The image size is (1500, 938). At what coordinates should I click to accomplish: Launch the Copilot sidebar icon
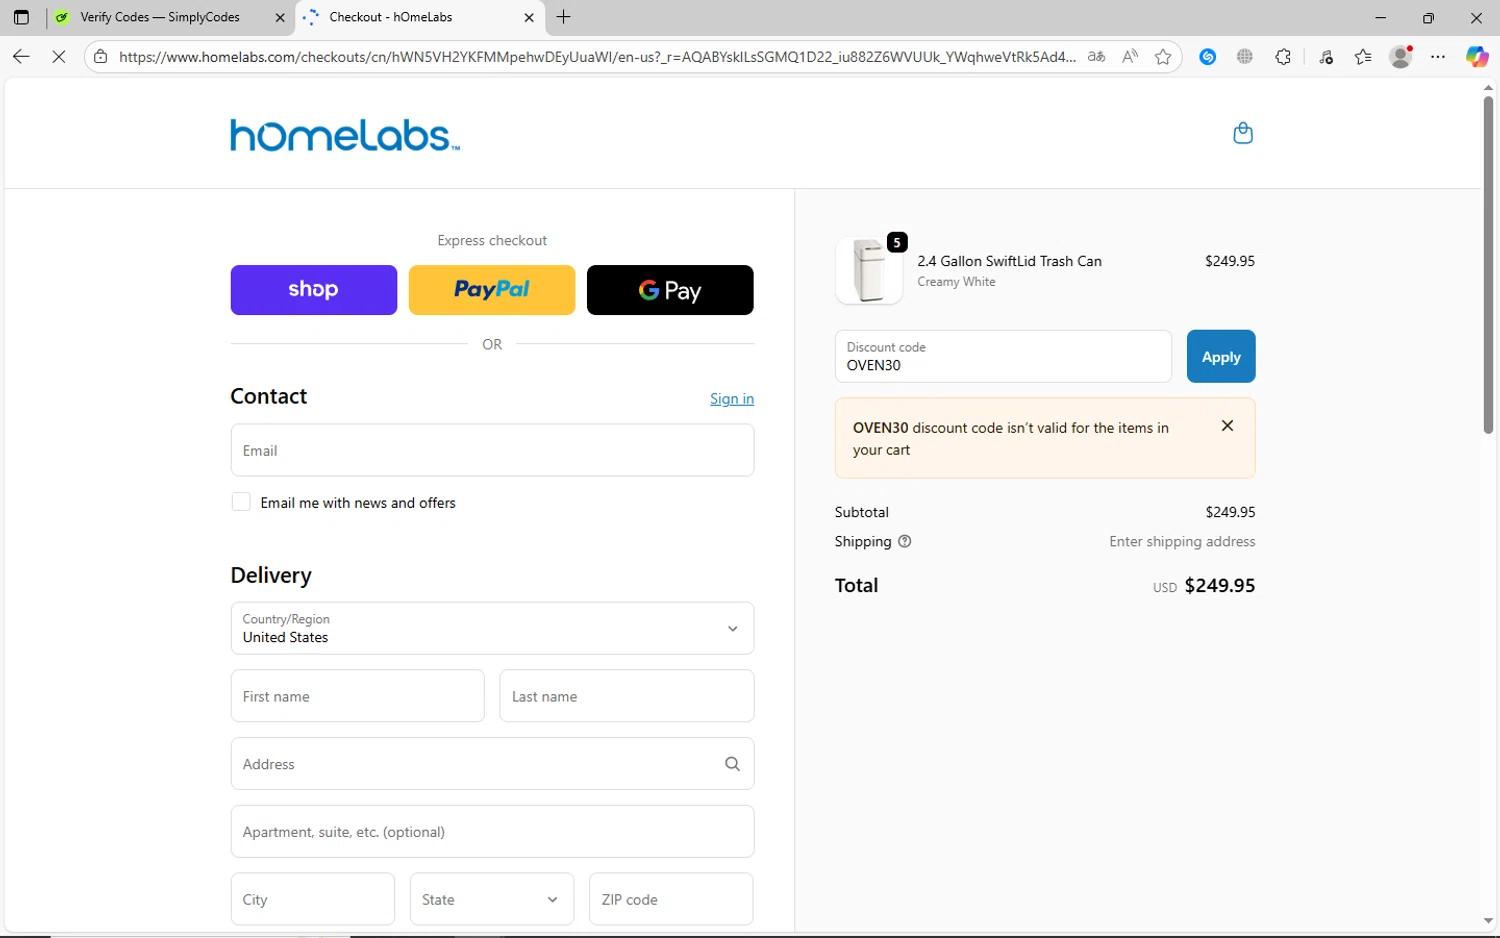[x=1477, y=57]
